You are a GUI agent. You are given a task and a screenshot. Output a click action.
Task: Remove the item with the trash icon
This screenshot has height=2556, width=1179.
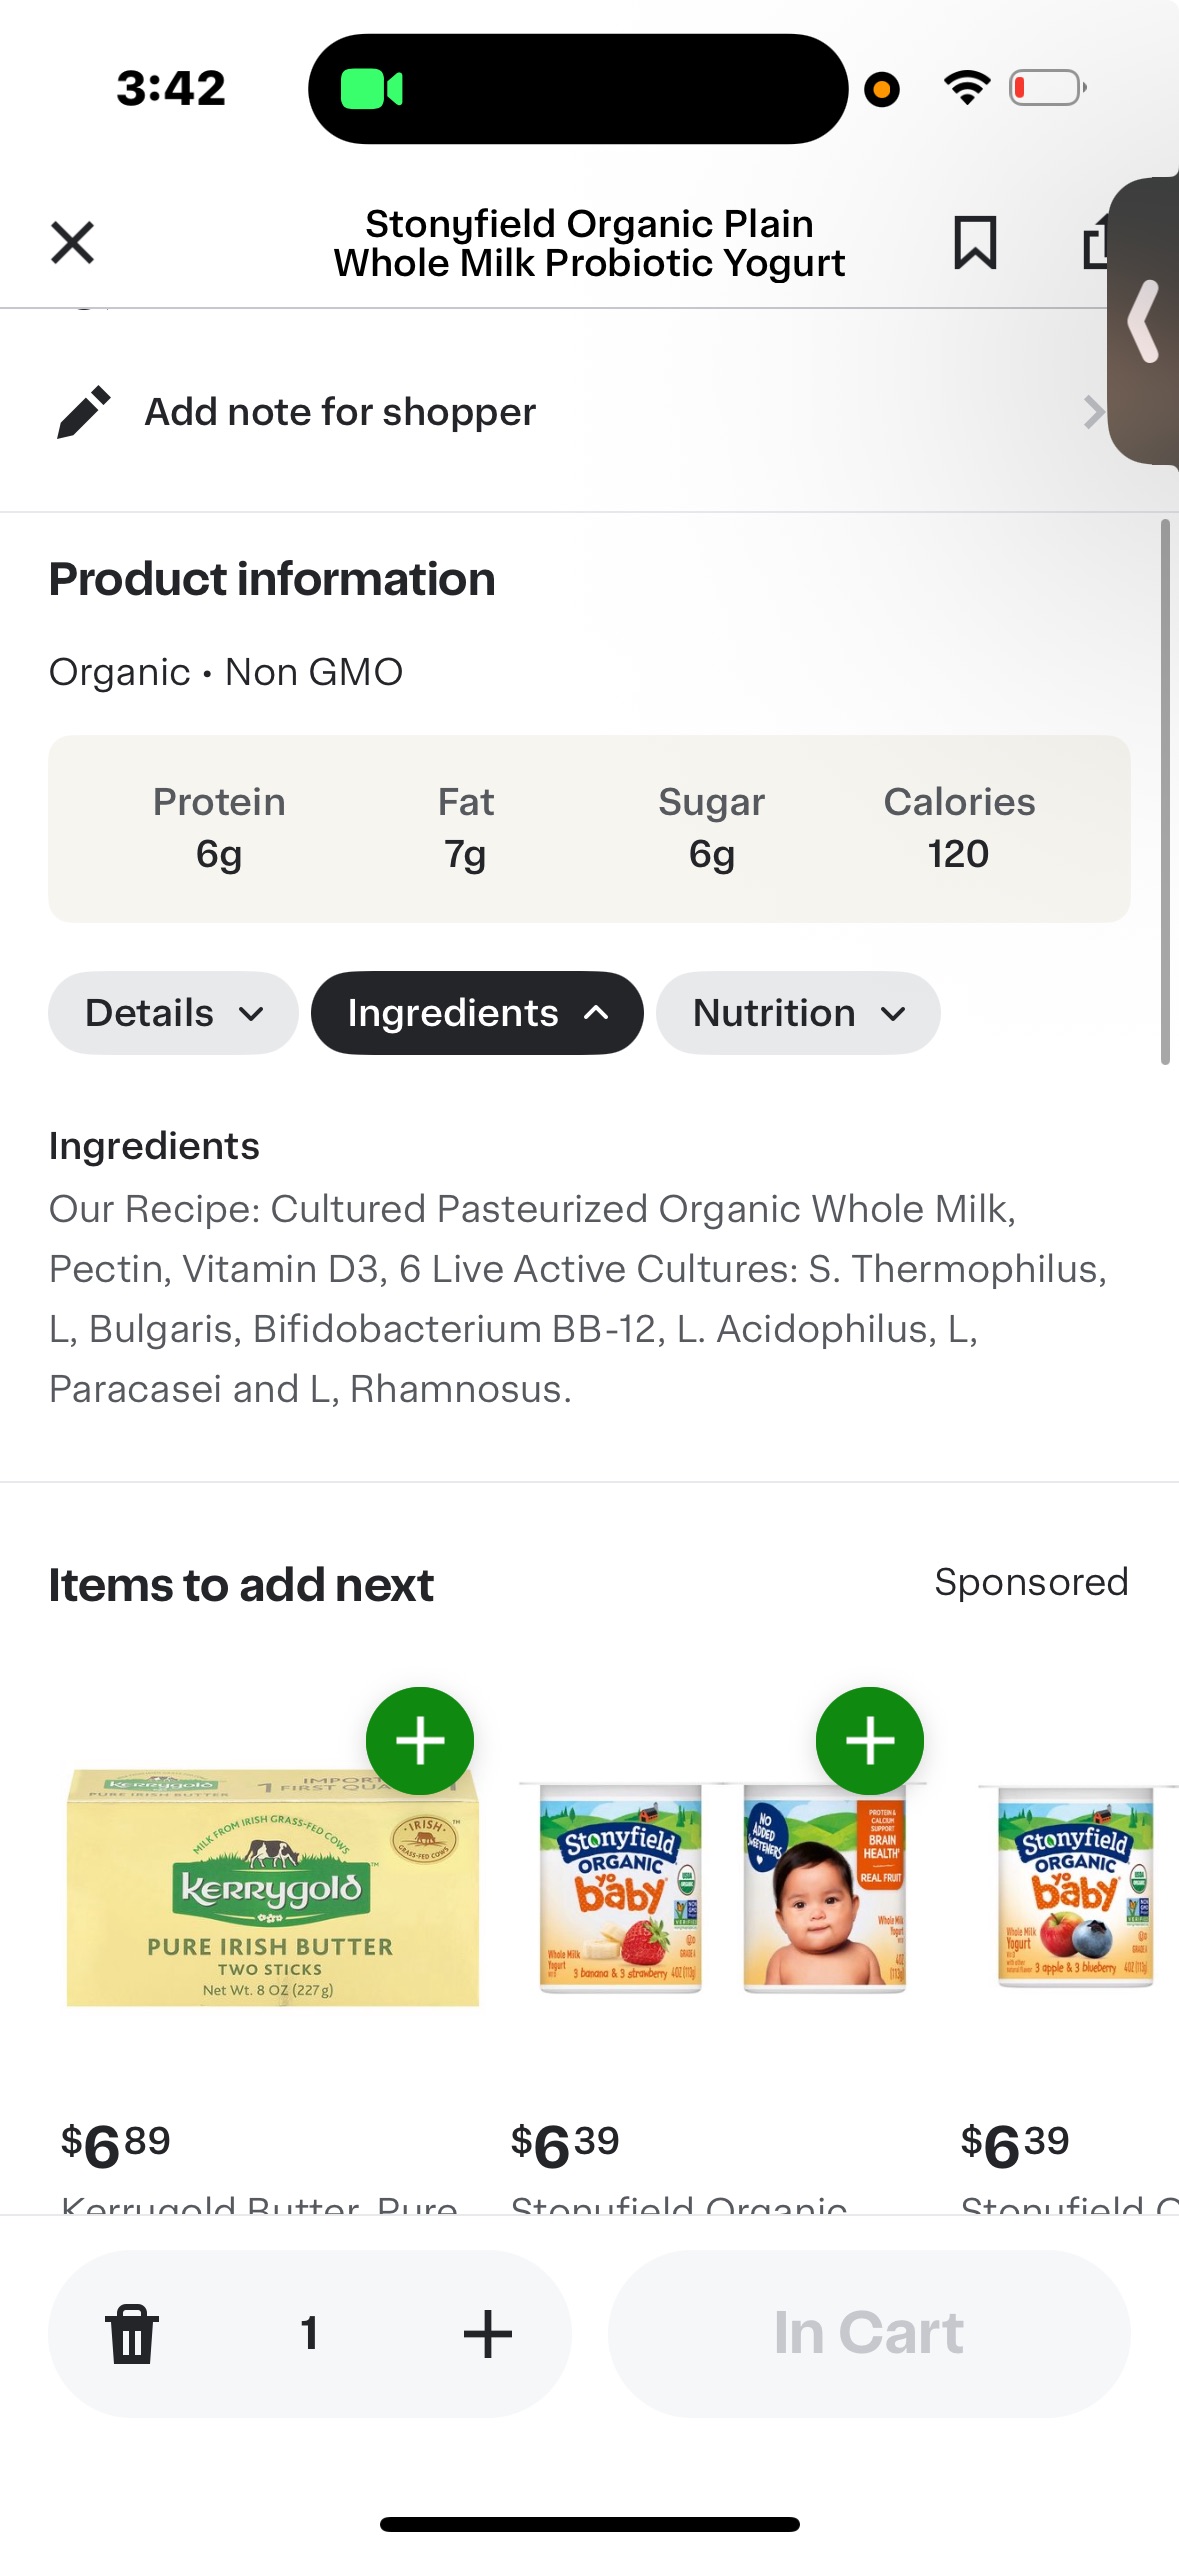click(x=132, y=2333)
